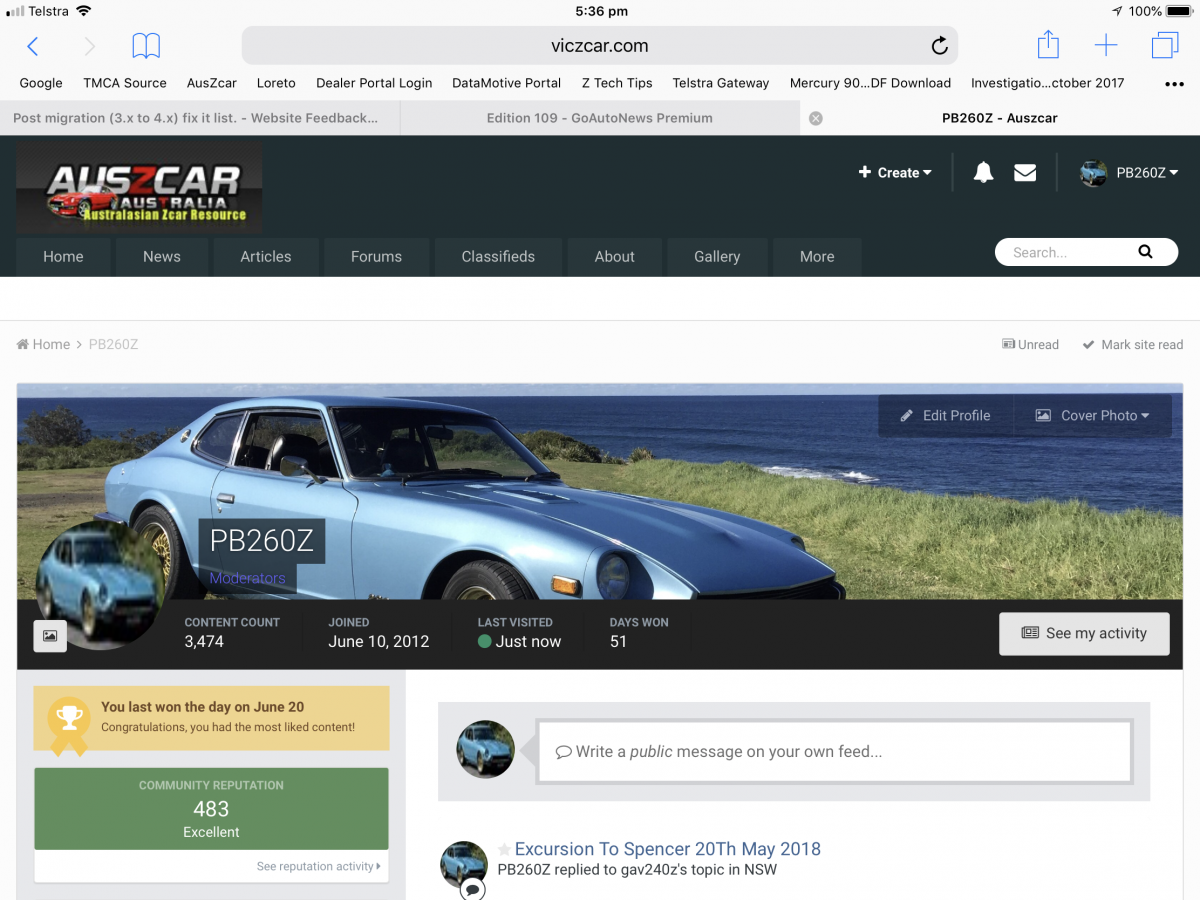
Task: Expand the Create dropdown
Action: click(x=895, y=173)
